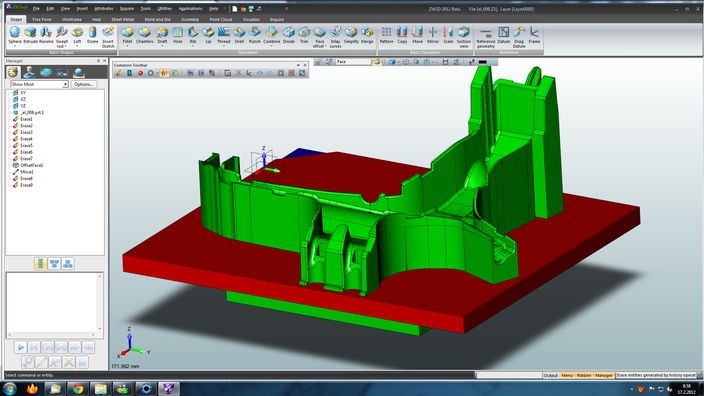Toggle the Manager panel button
The width and height of the screenshot is (704, 396).
click(604, 375)
